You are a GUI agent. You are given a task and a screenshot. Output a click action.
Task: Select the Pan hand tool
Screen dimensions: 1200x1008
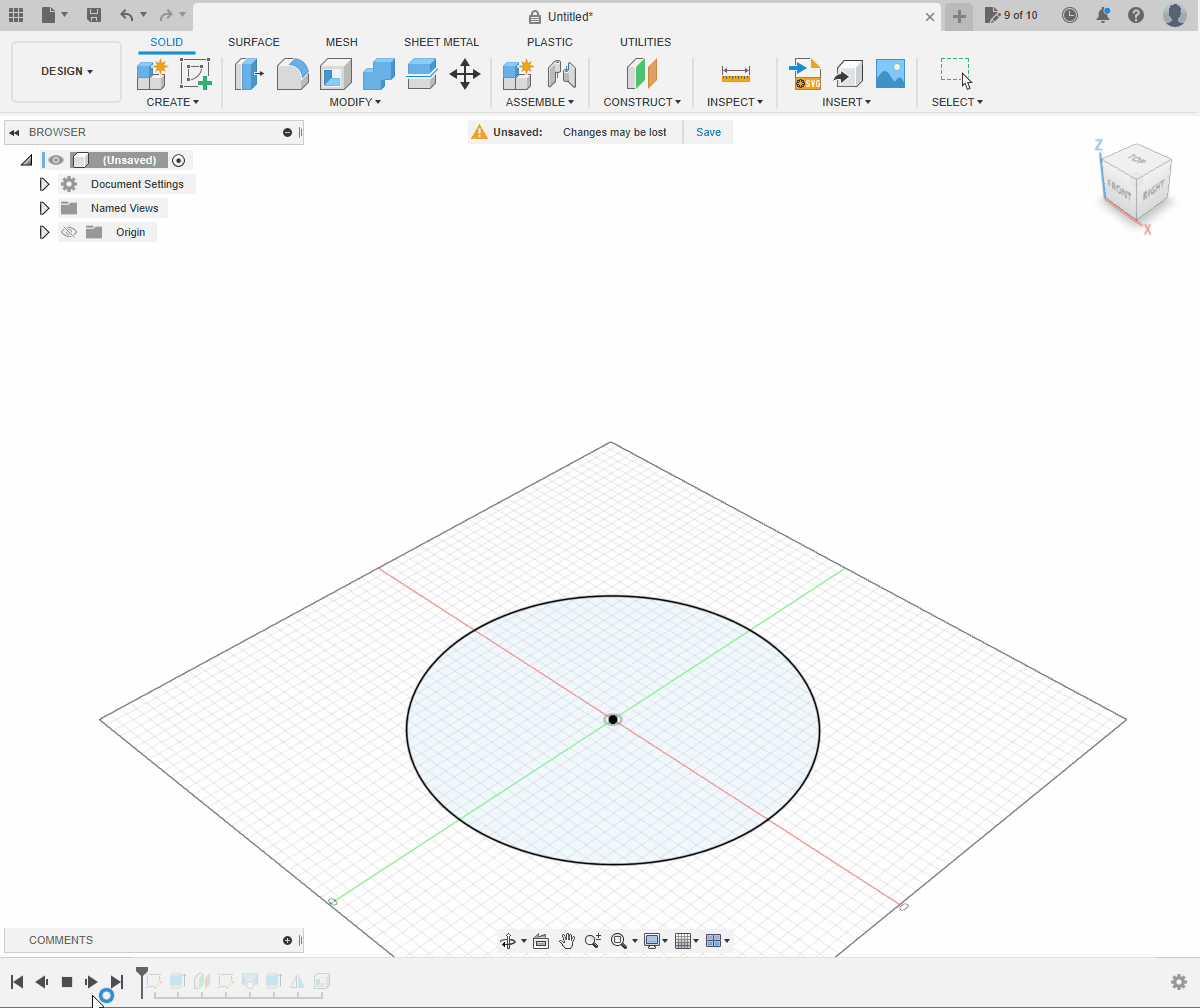[x=567, y=941]
